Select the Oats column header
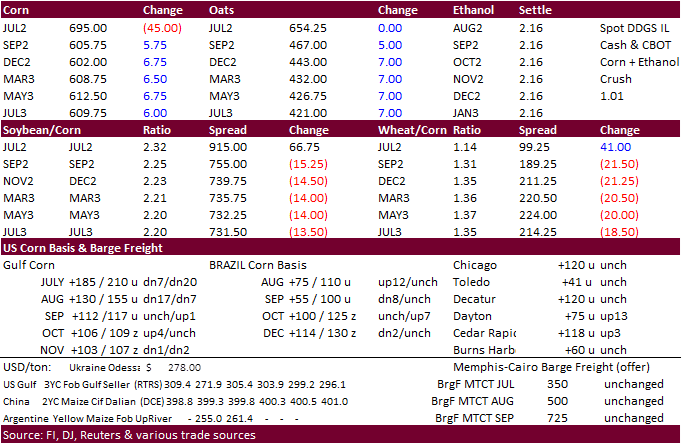Image resolution: width=682 pixels, height=444 pixels. (x=224, y=11)
